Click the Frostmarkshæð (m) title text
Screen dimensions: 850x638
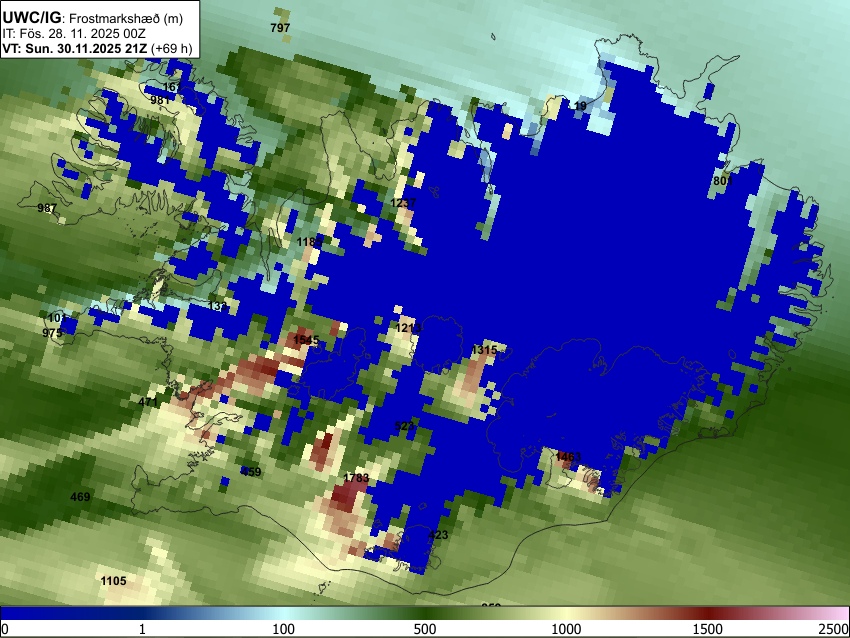(x=126, y=18)
